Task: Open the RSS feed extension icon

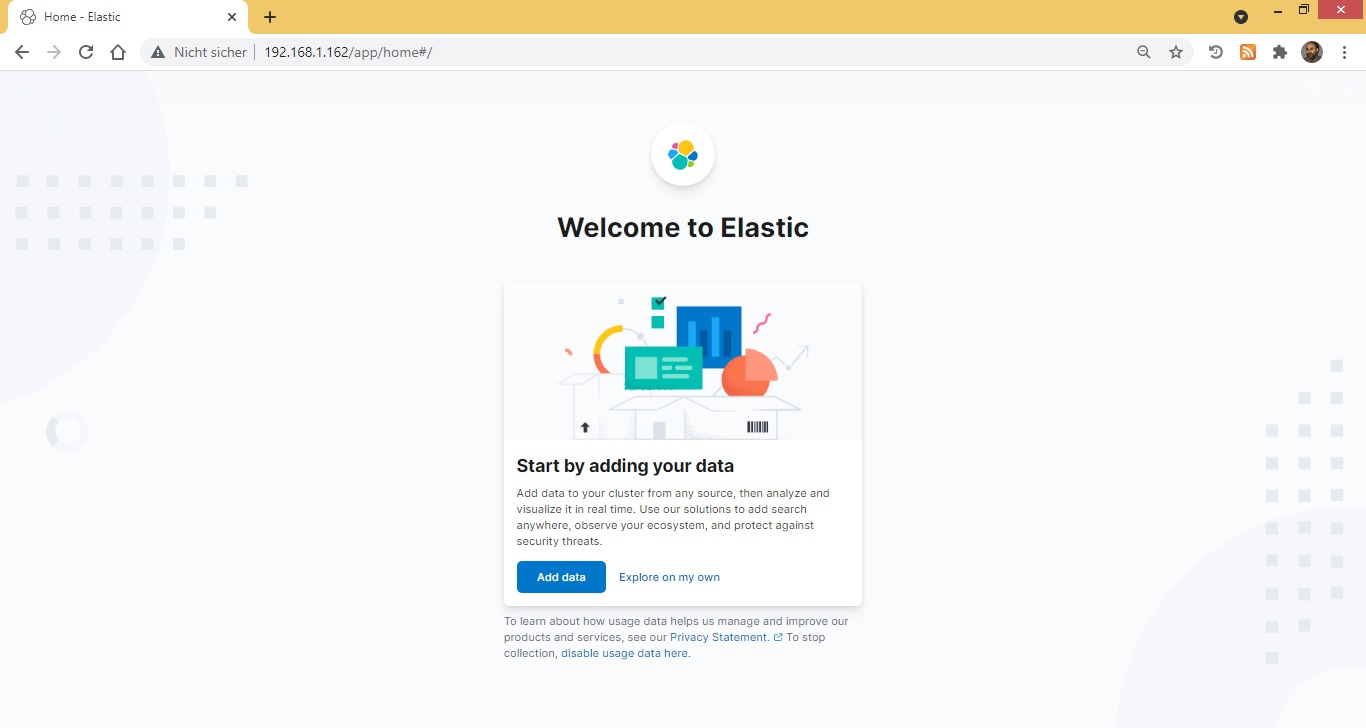Action: point(1248,52)
